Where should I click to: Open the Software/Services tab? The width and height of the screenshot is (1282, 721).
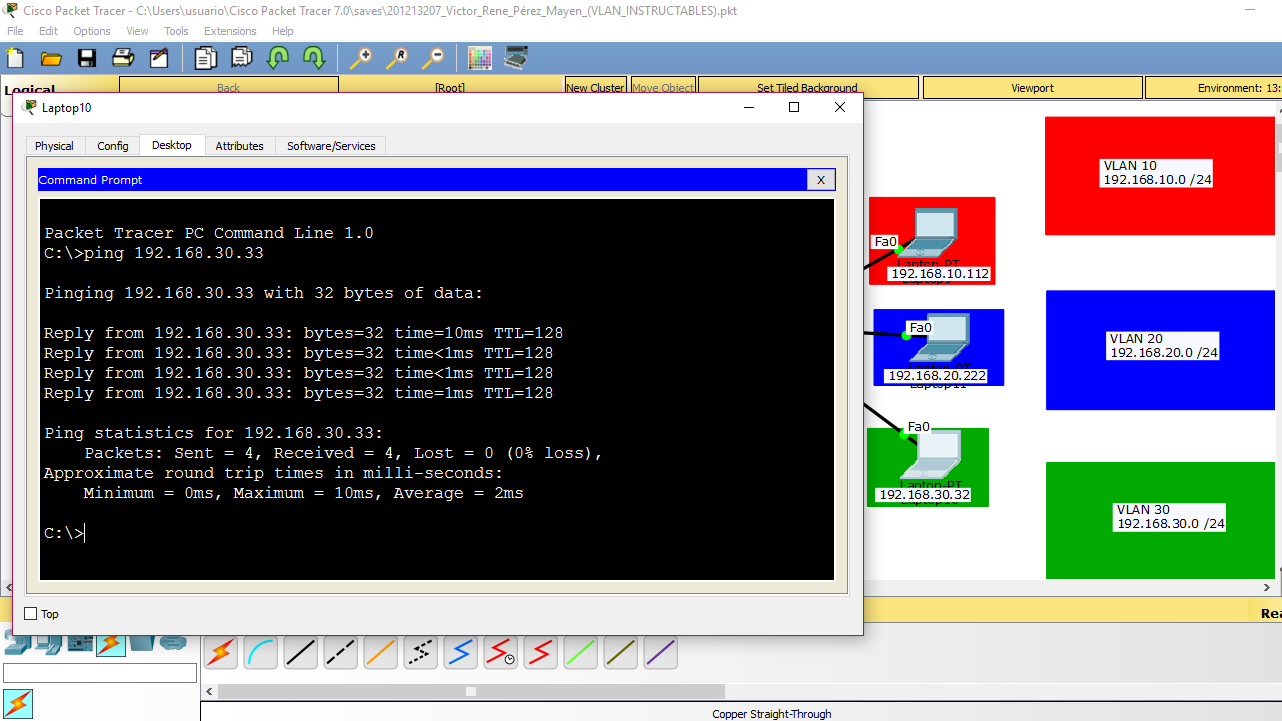coord(331,146)
